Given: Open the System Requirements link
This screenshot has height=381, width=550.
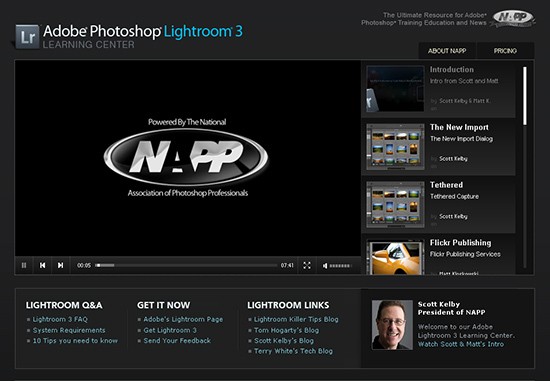Looking at the screenshot, I should coord(69,330).
